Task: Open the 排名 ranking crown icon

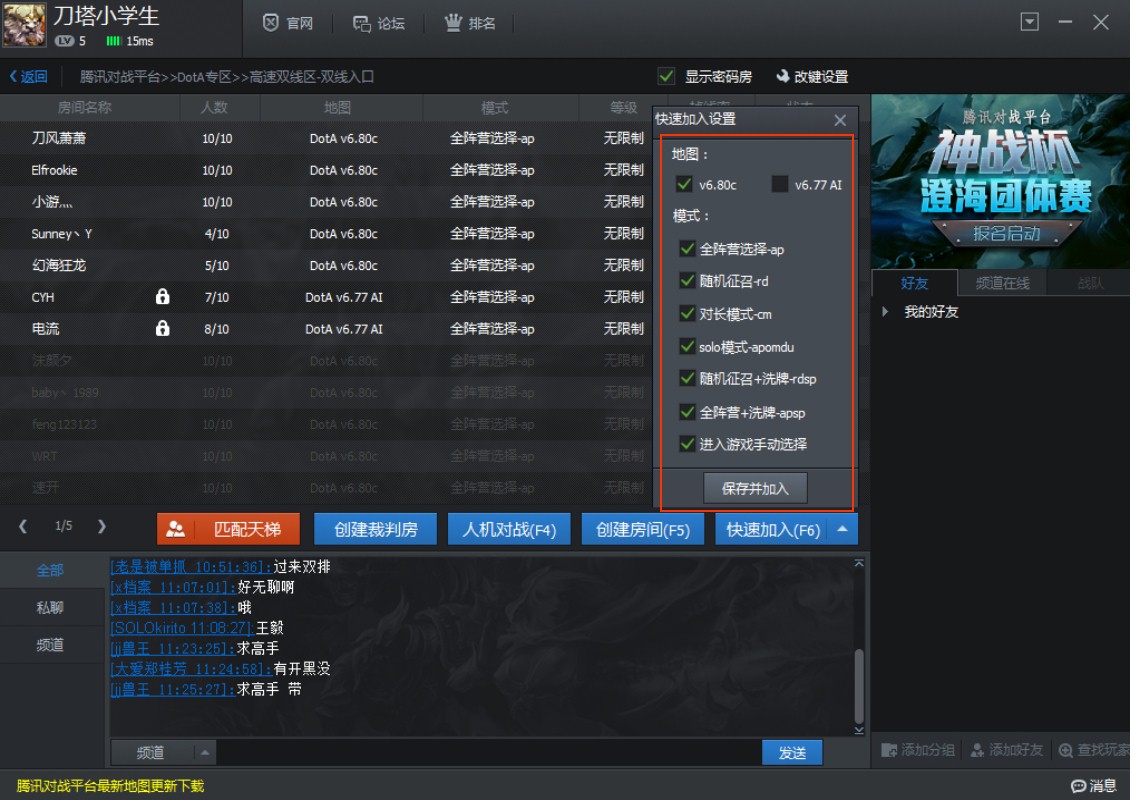Action: point(454,23)
